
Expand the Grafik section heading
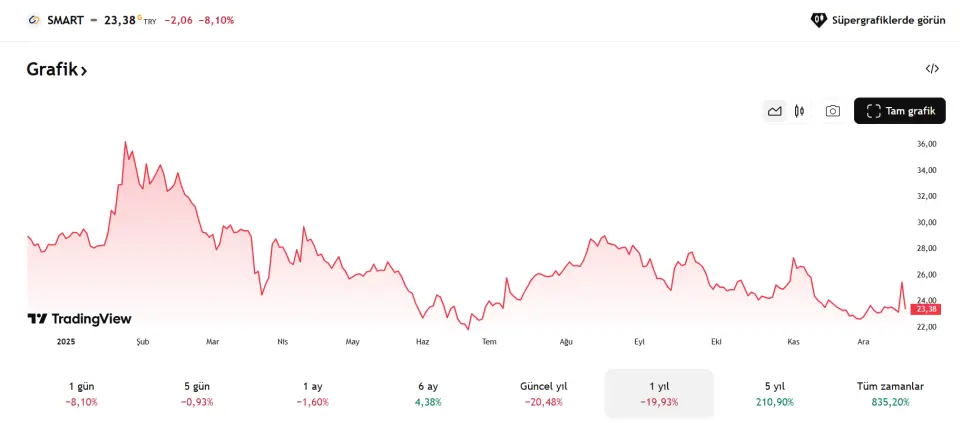click(x=57, y=70)
